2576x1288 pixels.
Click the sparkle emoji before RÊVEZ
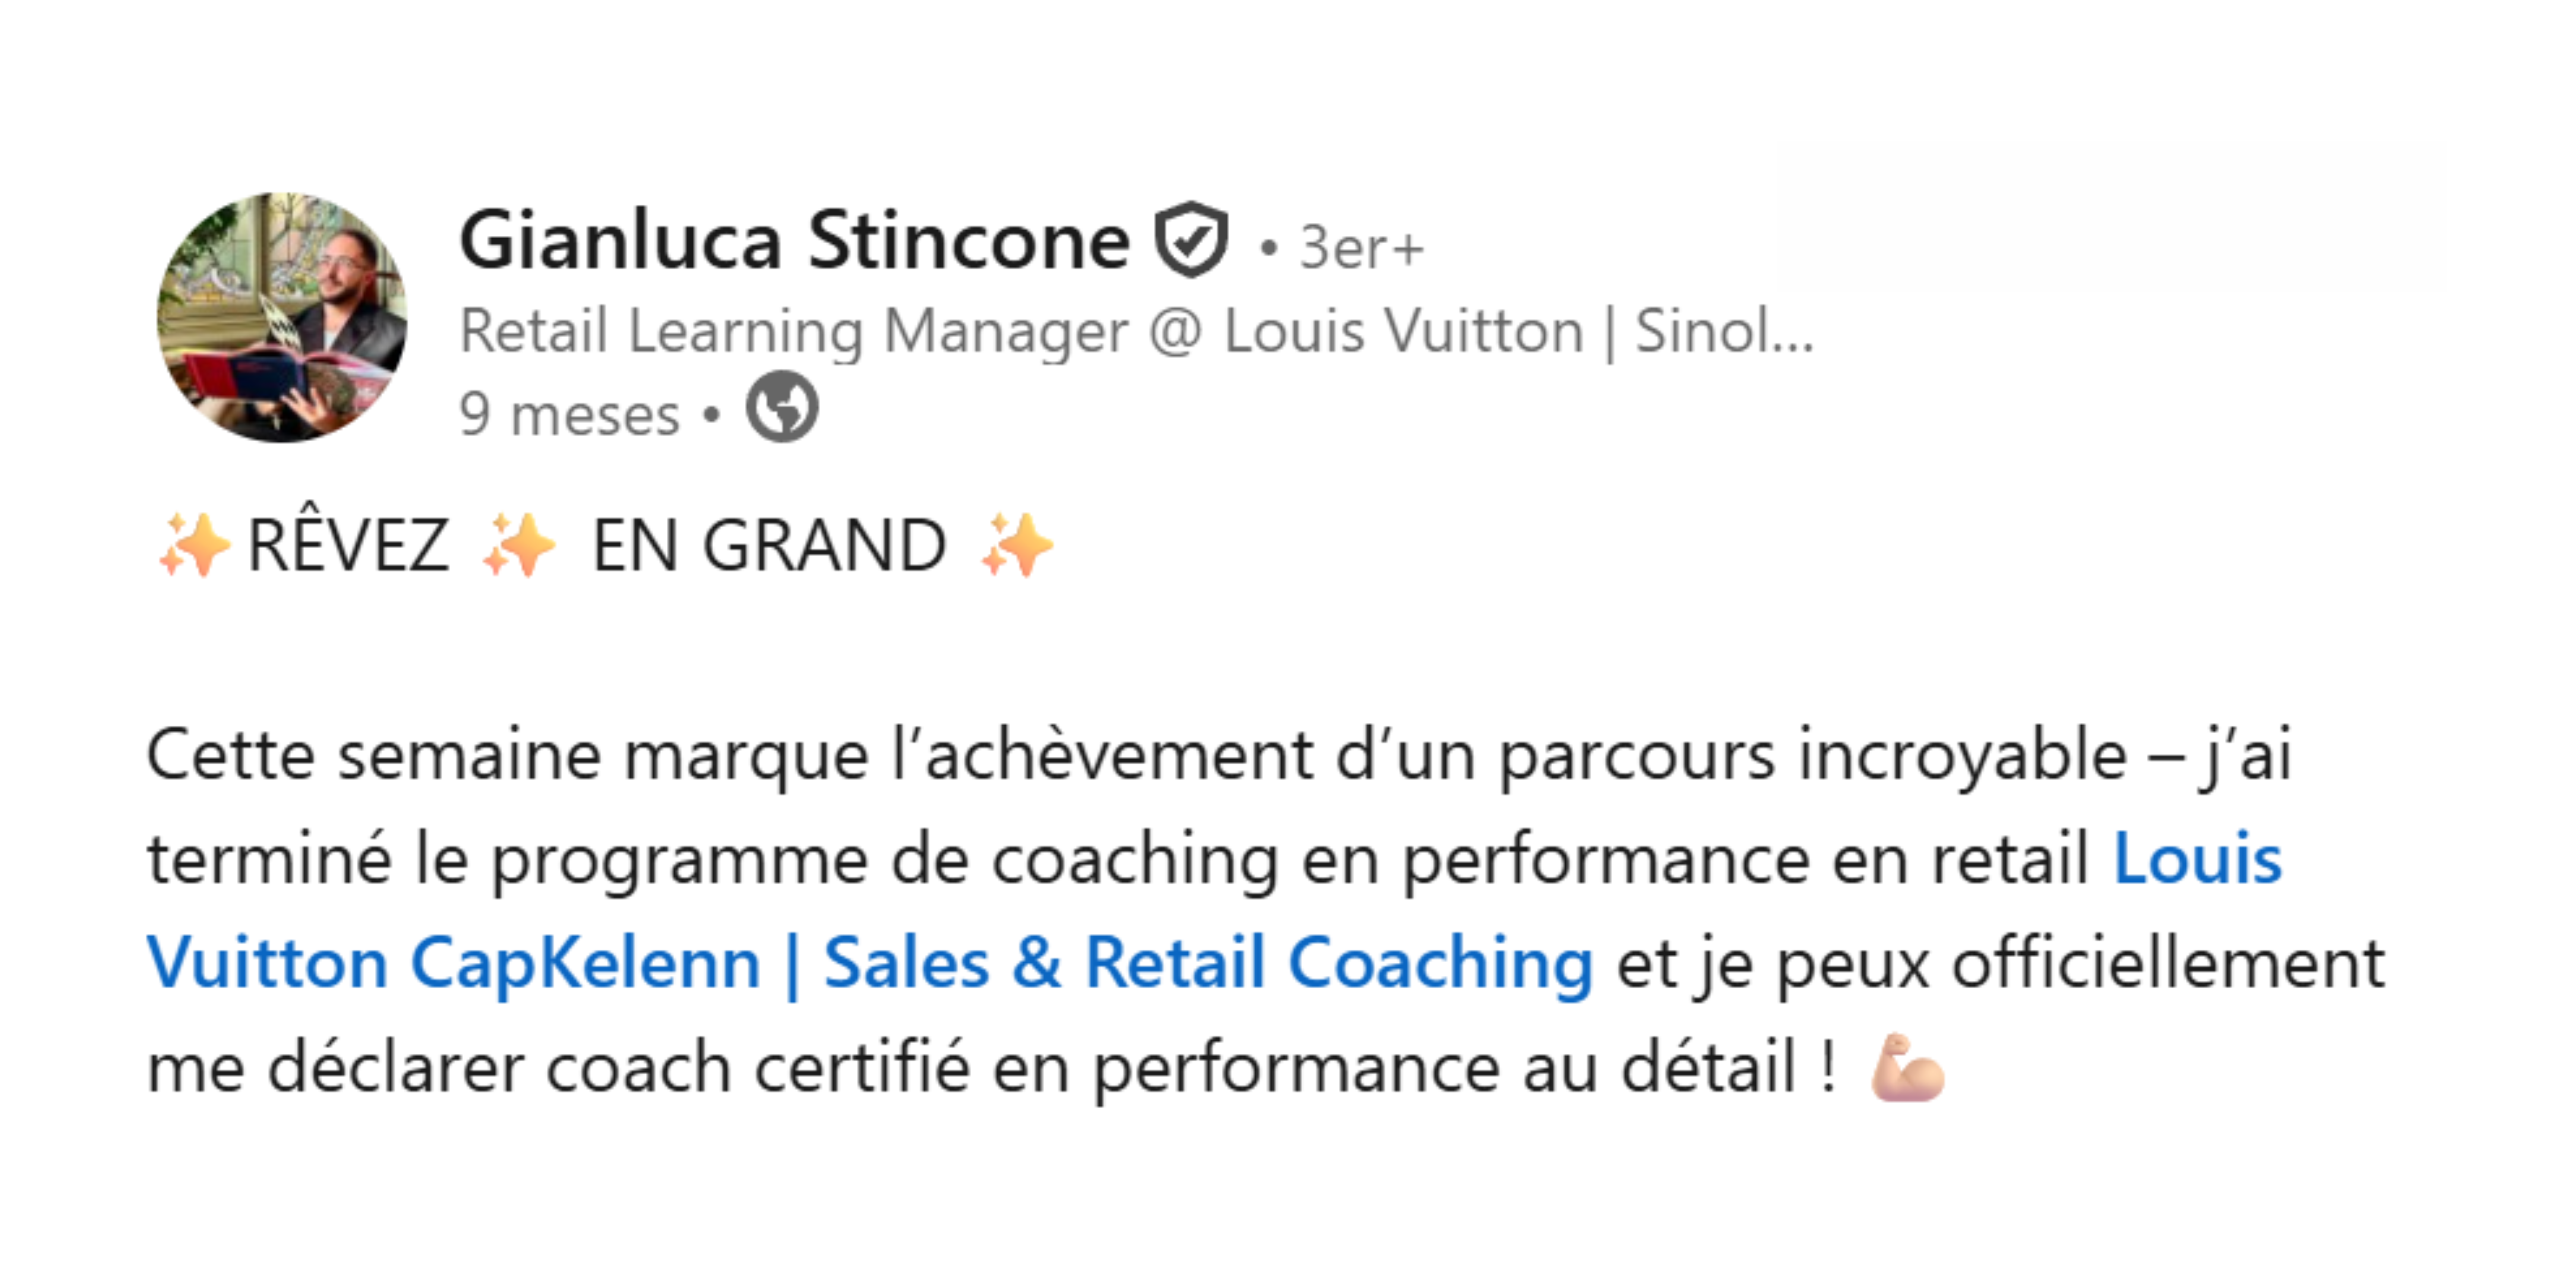click(194, 545)
